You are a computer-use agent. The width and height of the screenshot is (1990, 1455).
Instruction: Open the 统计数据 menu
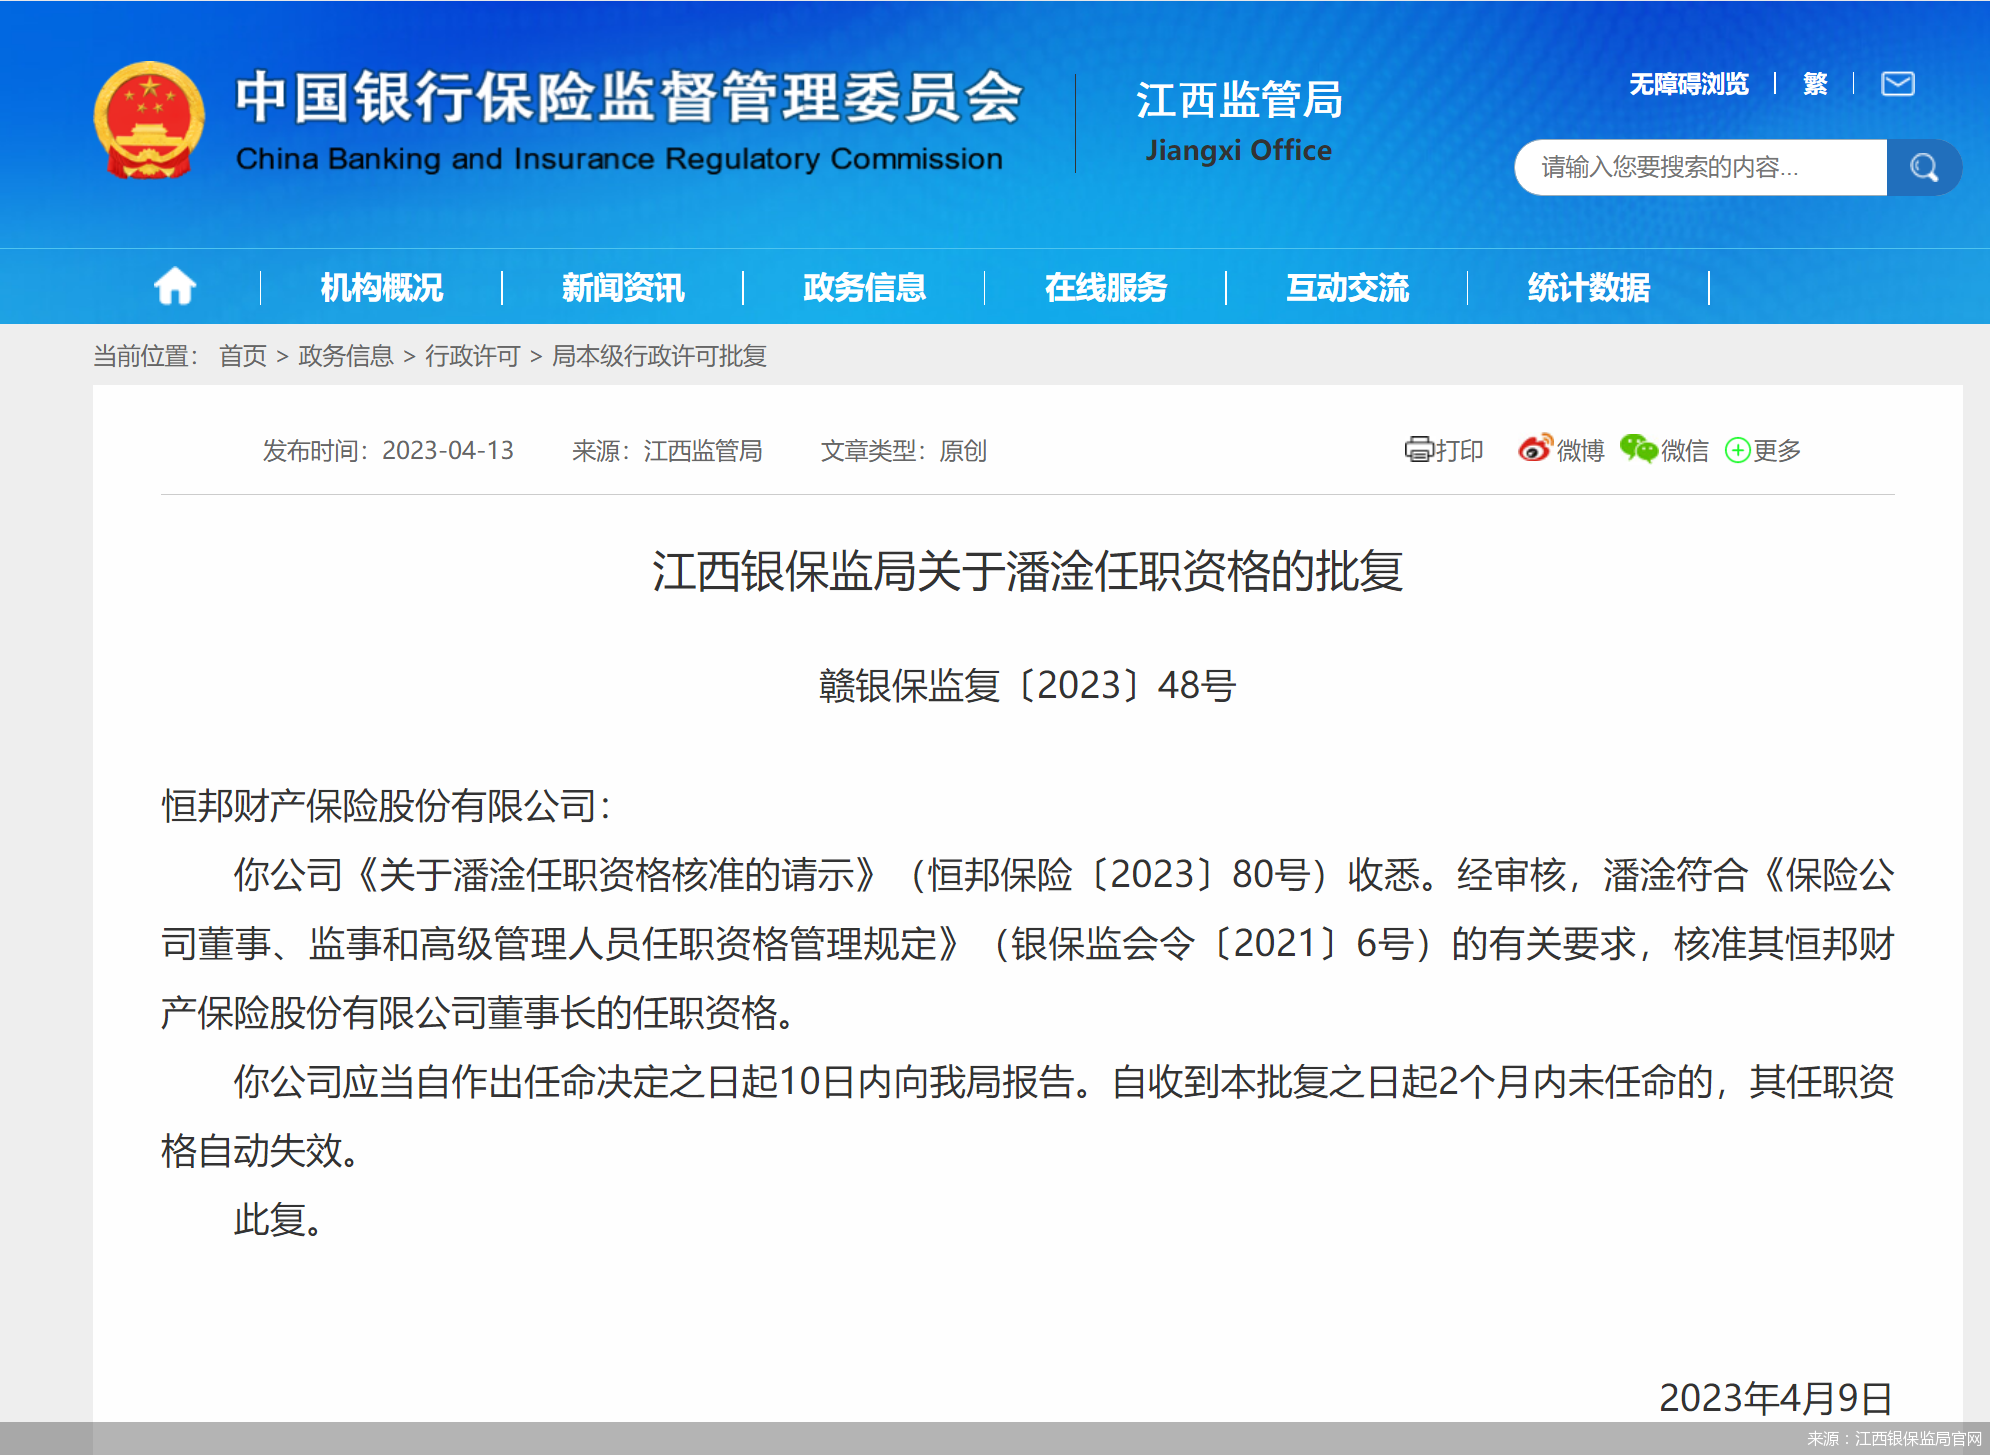pos(1586,286)
